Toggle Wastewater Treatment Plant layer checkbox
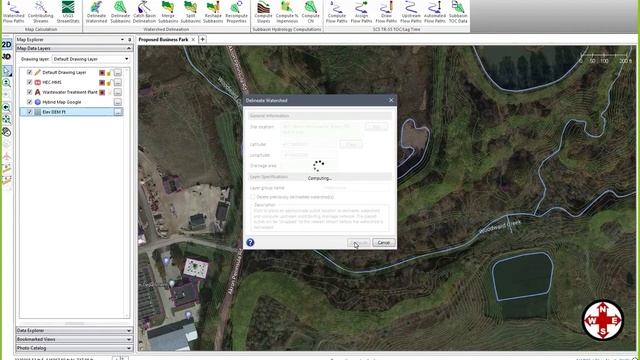Screen dimensions: 640x360 pos(29,92)
